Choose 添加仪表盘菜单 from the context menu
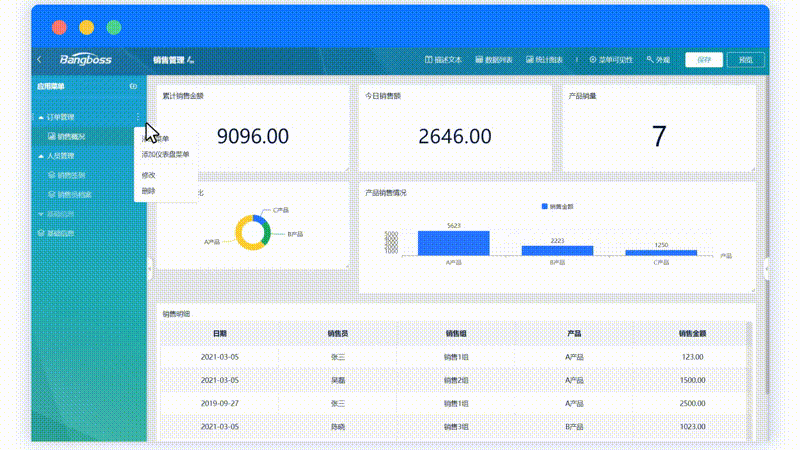The image size is (800, 450). [x=165, y=155]
